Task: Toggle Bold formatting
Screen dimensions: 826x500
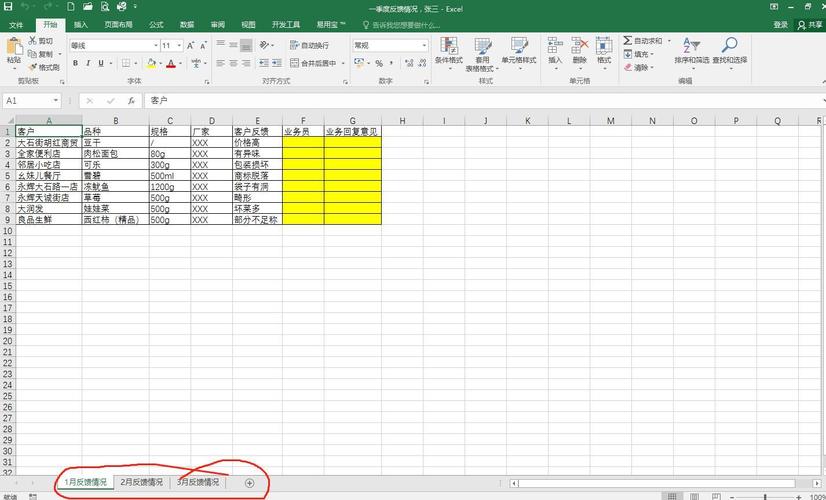Action: (75, 63)
